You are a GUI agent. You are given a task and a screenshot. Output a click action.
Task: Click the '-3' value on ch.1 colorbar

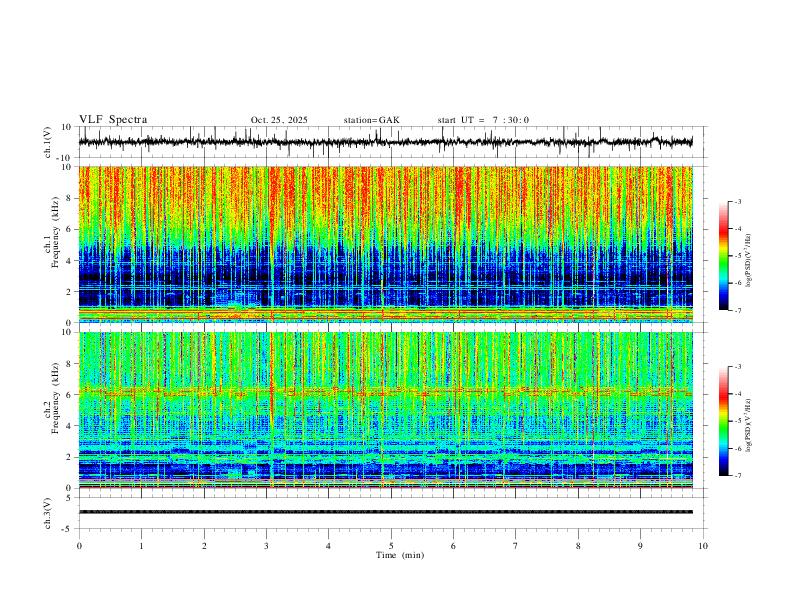coord(738,201)
